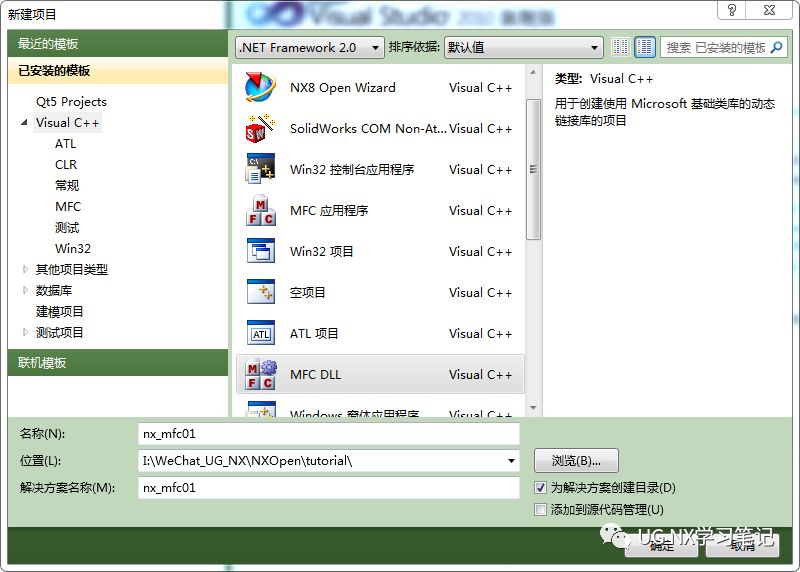Click the 'MFC DLL' template name
Screen dimensions: 800x572
[x=315, y=375]
